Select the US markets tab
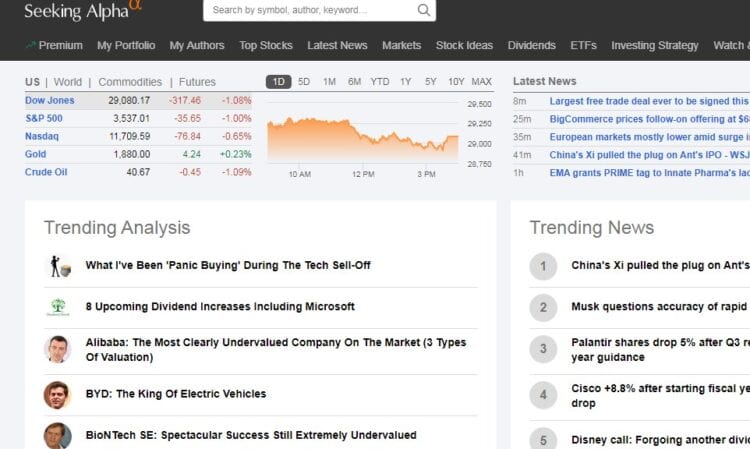750x449 pixels. click(33, 82)
